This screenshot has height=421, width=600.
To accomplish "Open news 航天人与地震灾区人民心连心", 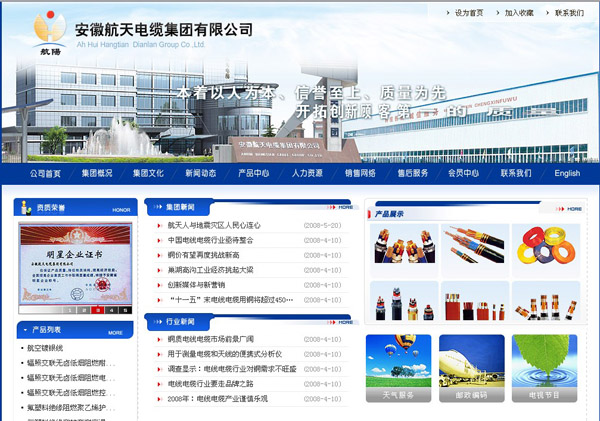I will (x=214, y=225).
